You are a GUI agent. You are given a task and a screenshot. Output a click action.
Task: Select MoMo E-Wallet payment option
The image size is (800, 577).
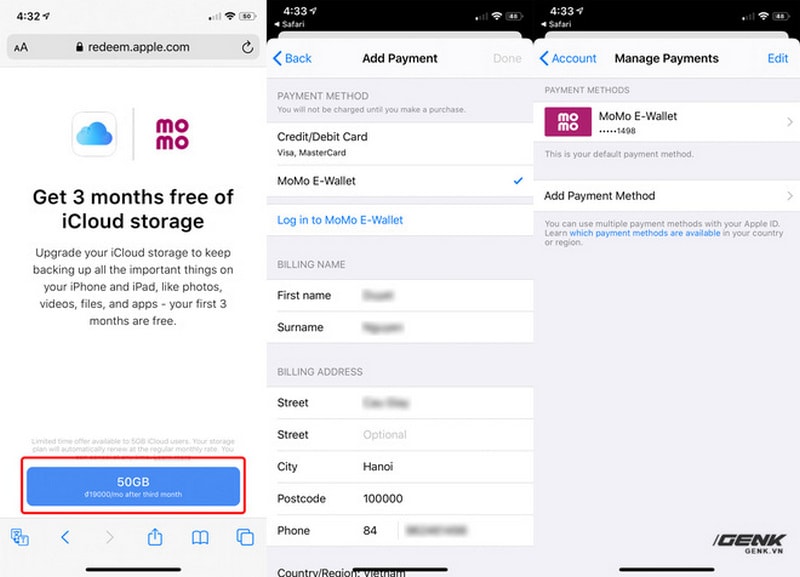click(400, 181)
